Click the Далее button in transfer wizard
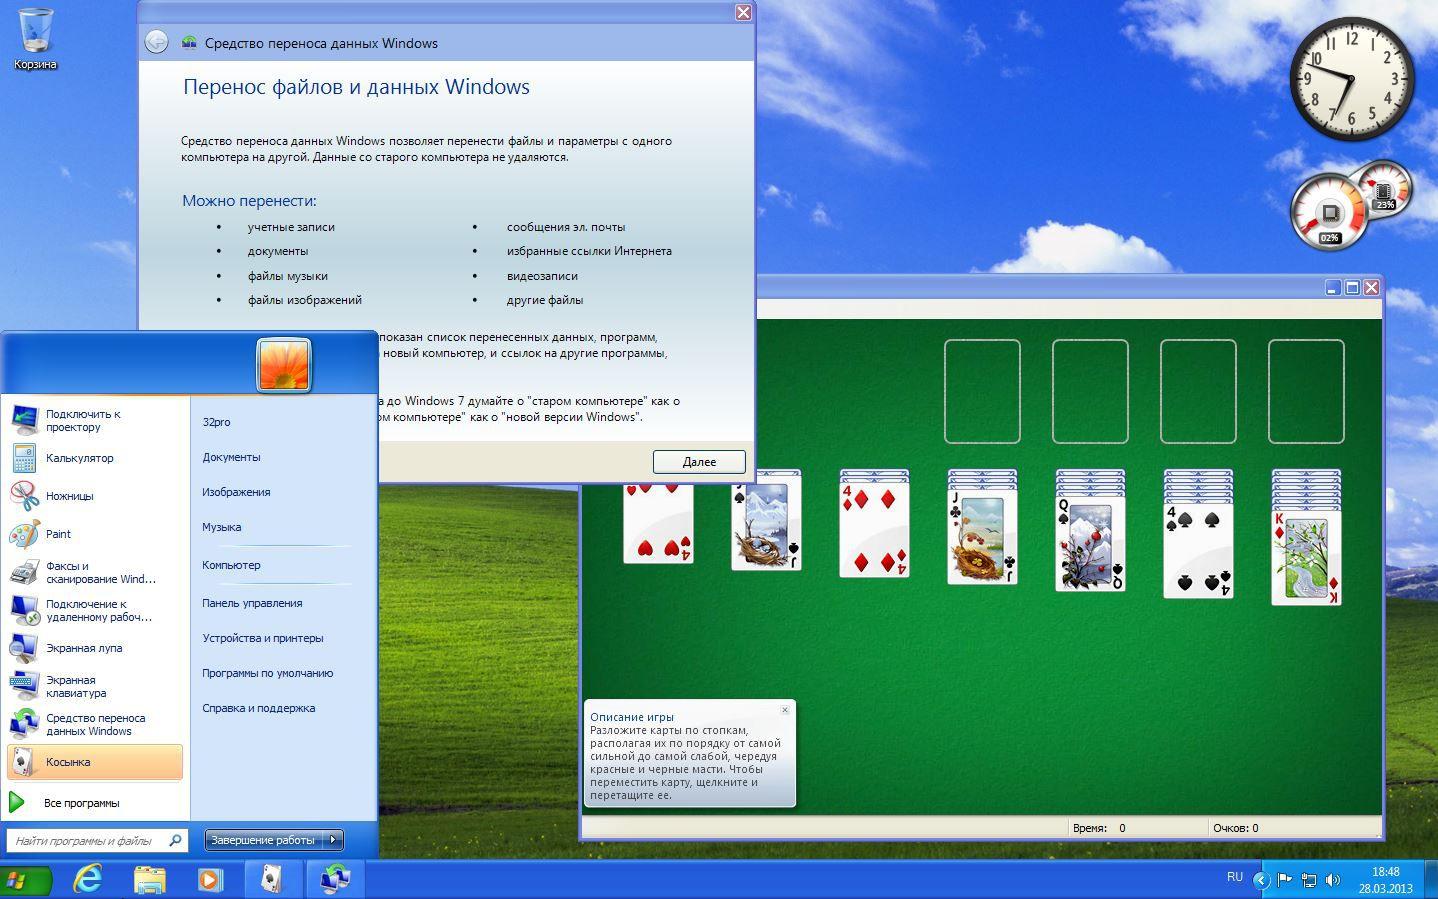The image size is (1438, 899). [x=699, y=462]
